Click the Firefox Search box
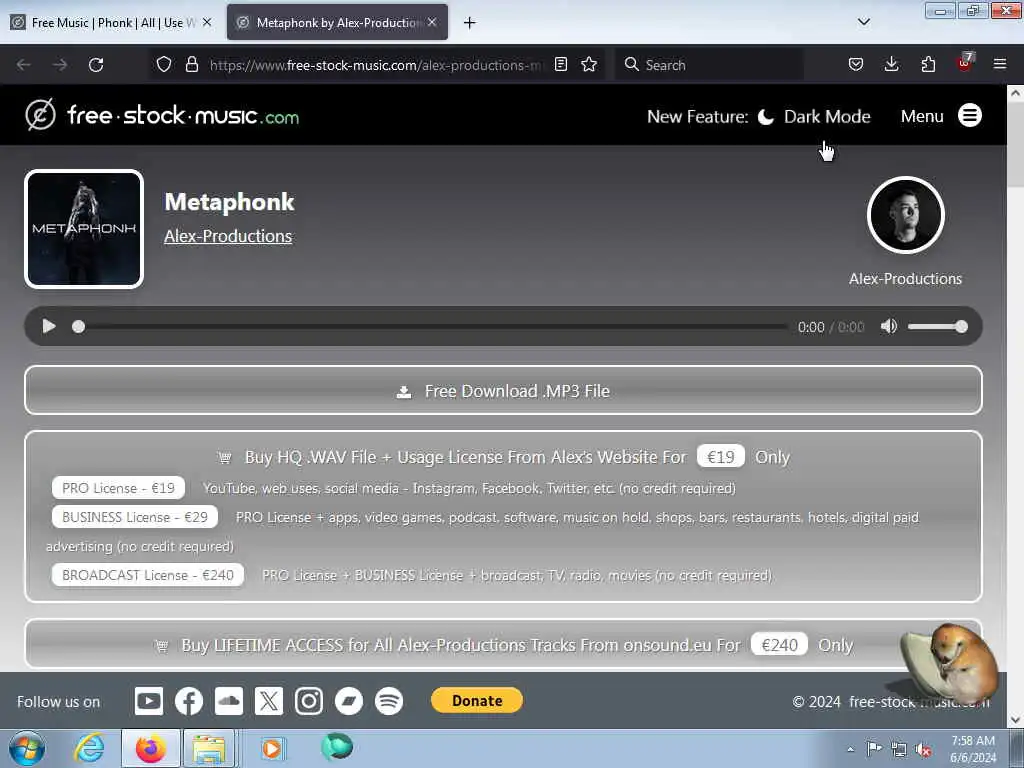The width and height of the screenshot is (1024, 768). point(709,65)
